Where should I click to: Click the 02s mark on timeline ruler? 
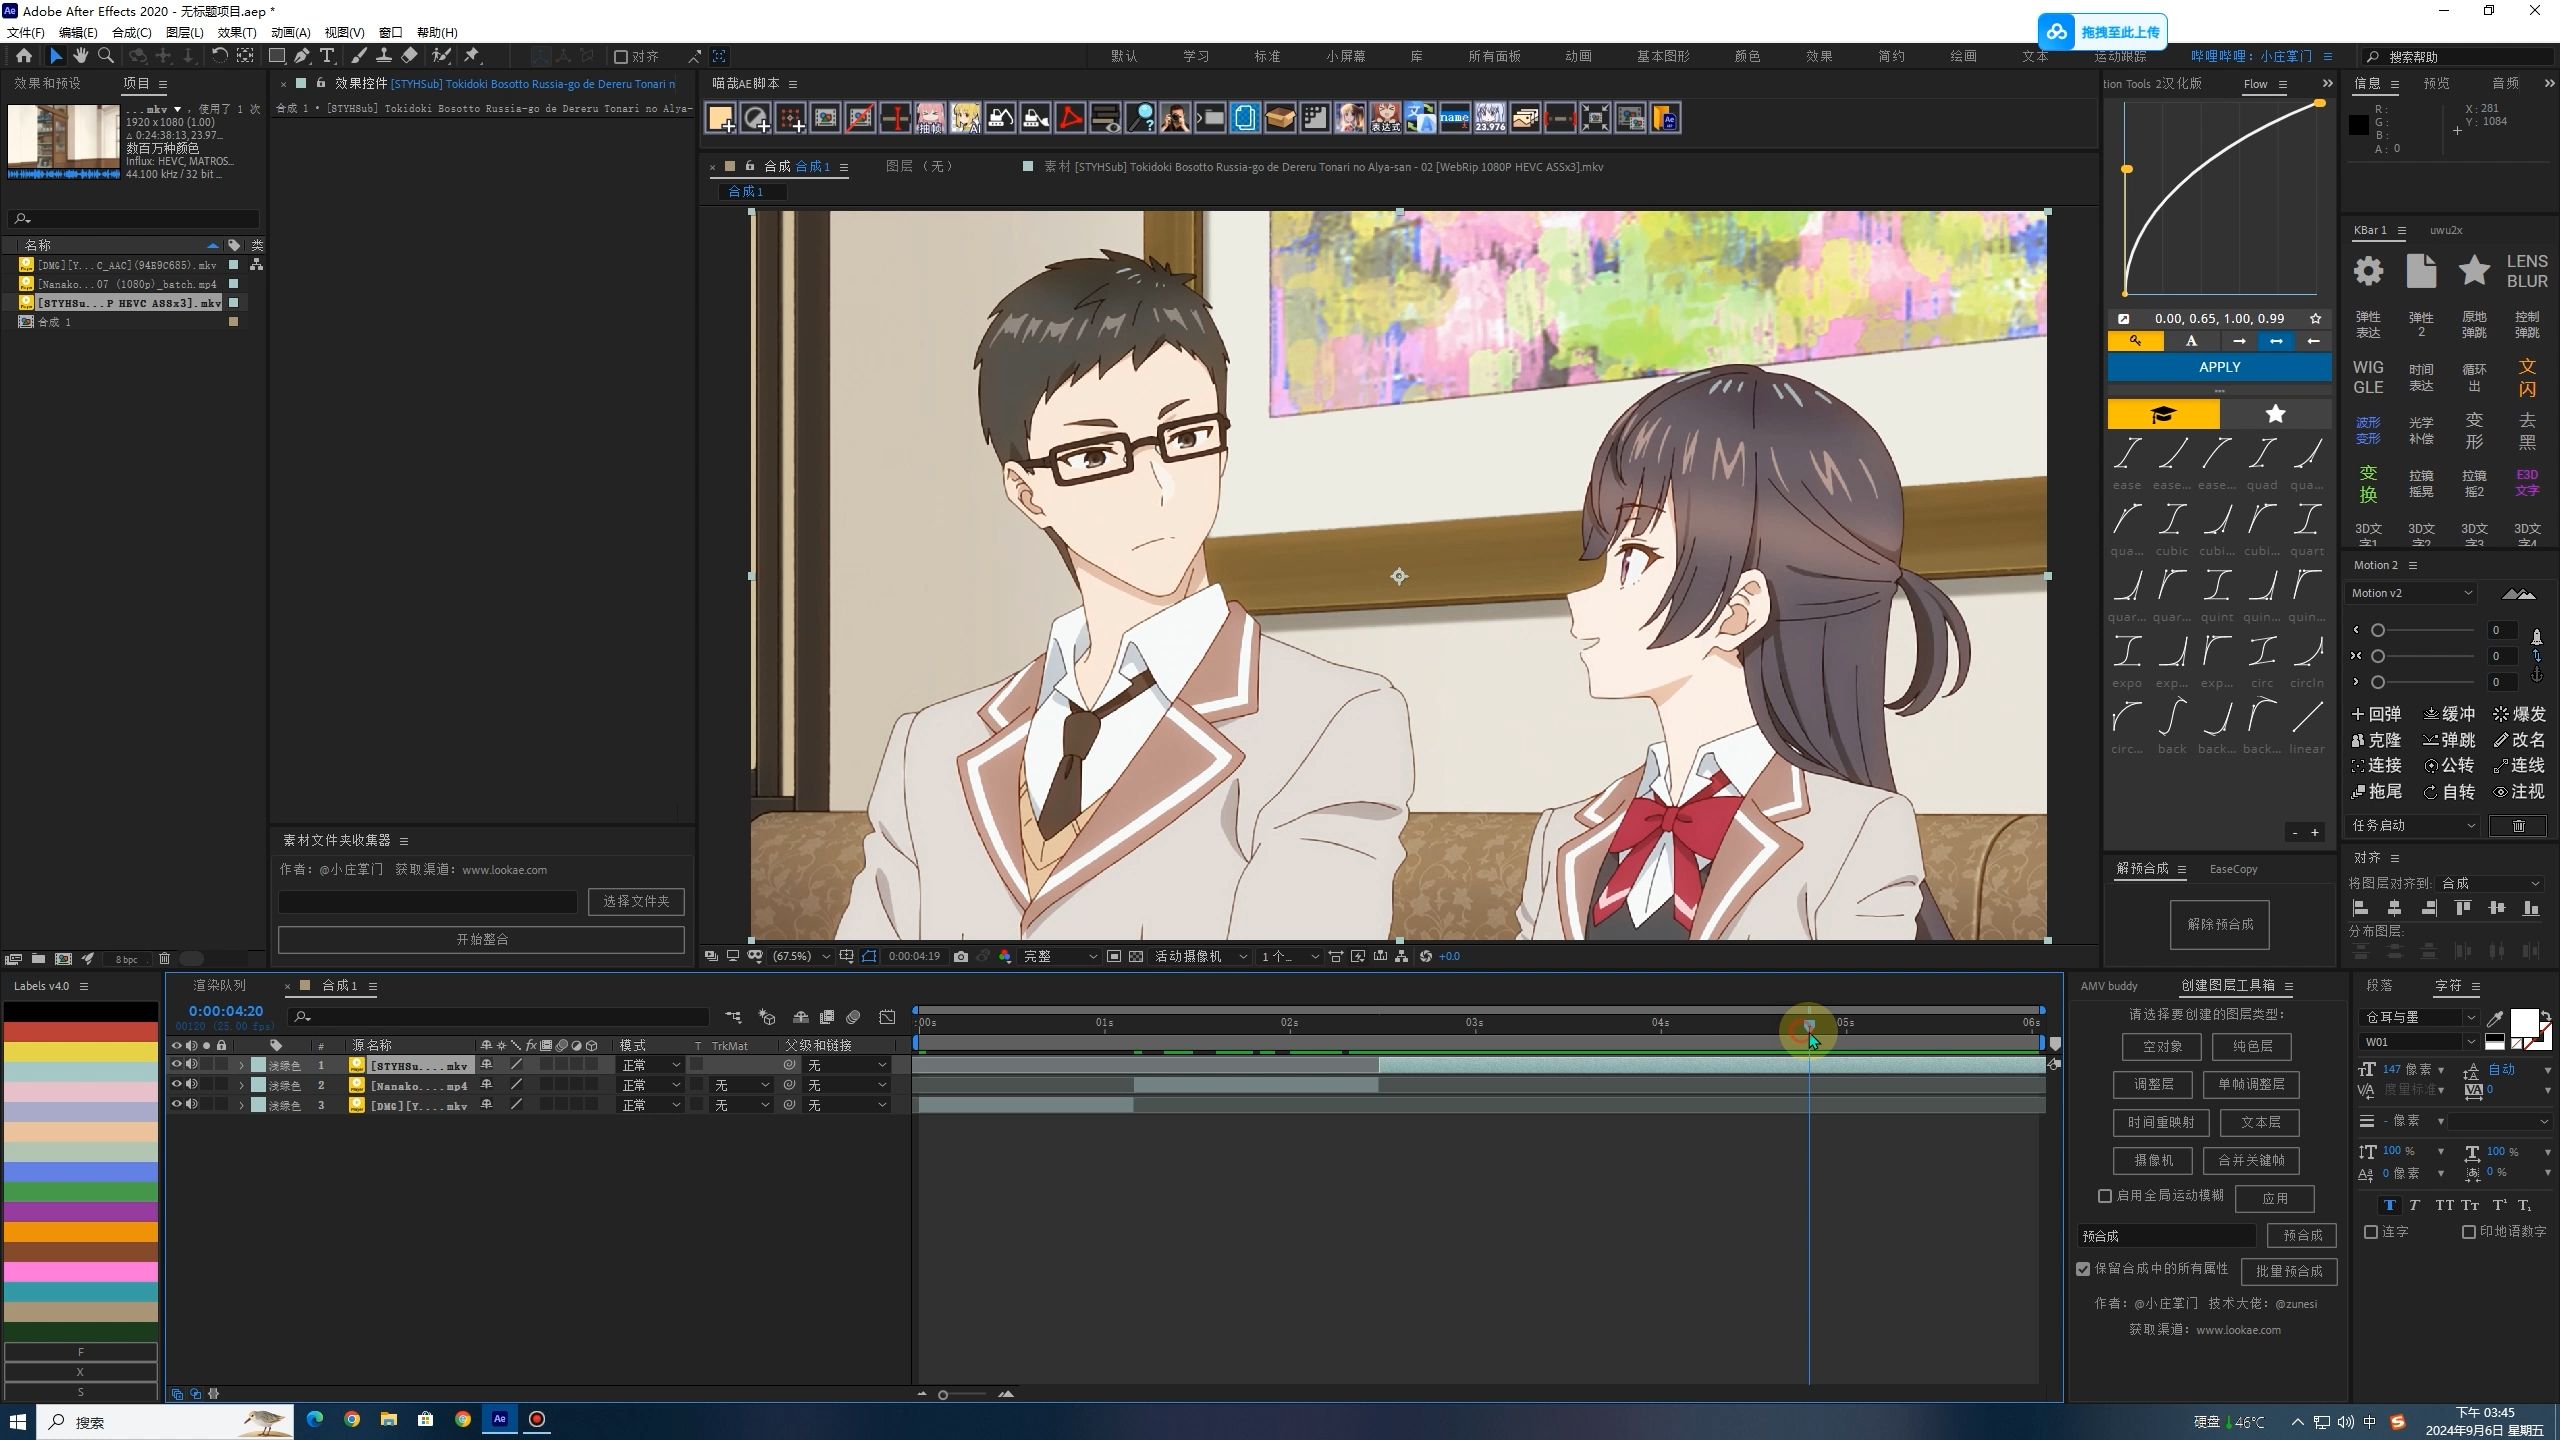tap(1289, 1022)
